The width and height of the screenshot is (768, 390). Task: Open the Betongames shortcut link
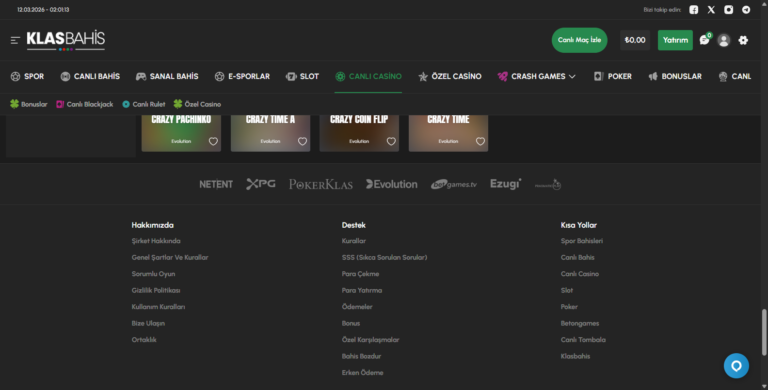coord(580,323)
